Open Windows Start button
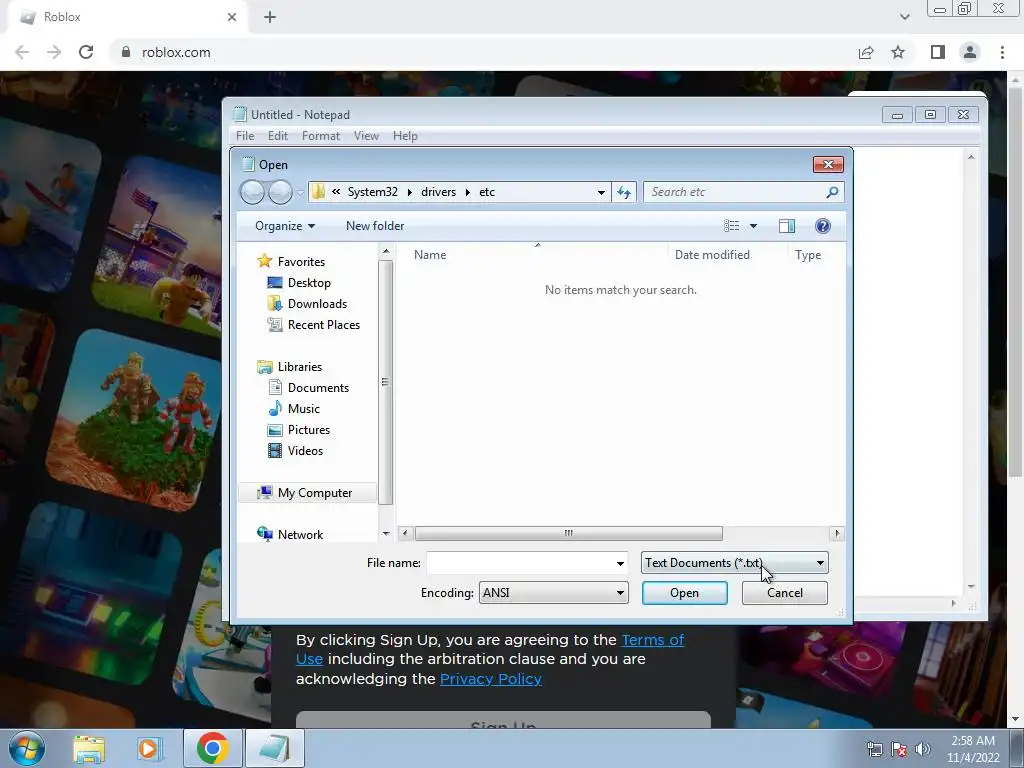 point(27,748)
